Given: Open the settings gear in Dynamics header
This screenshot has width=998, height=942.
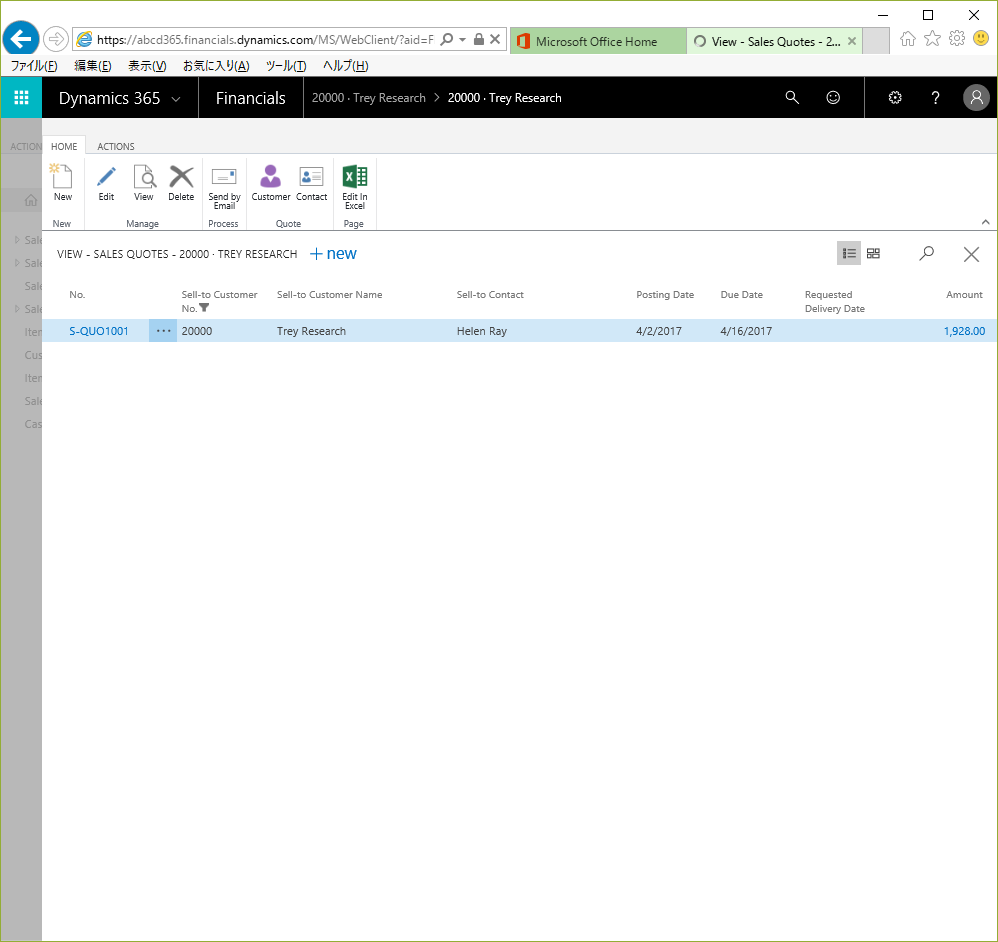Looking at the screenshot, I should (x=895, y=97).
